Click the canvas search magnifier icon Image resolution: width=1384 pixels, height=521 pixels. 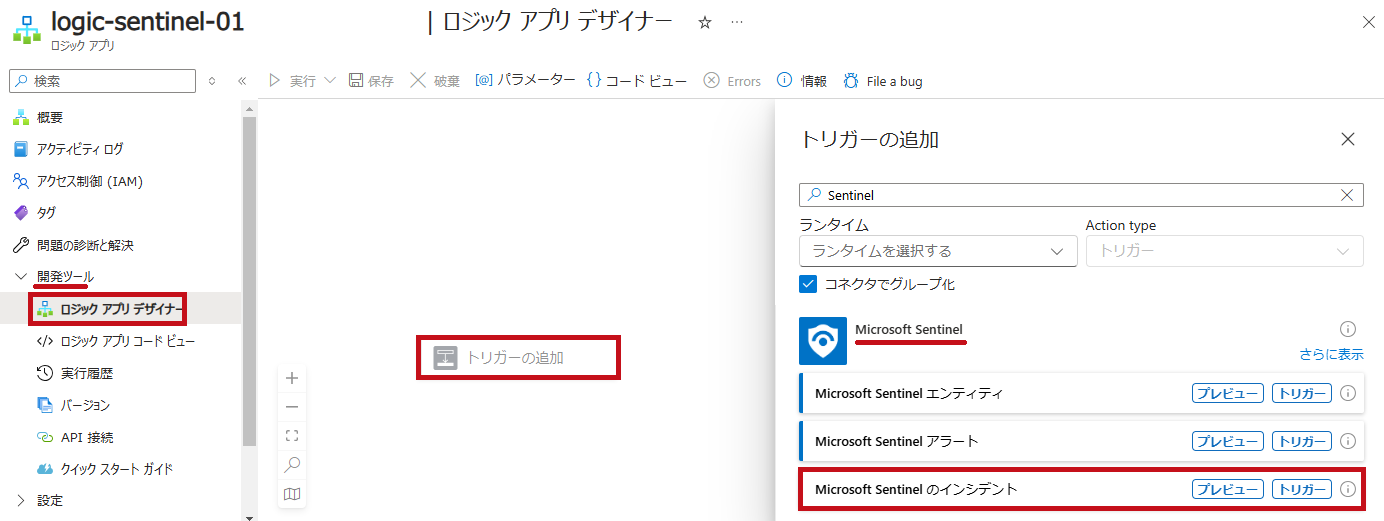(292, 465)
